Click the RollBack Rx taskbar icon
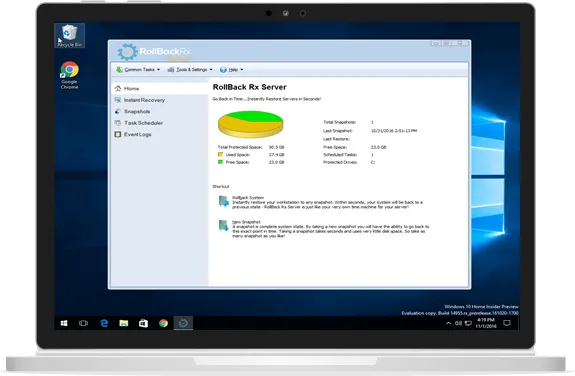575x376 pixels. [x=183, y=323]
